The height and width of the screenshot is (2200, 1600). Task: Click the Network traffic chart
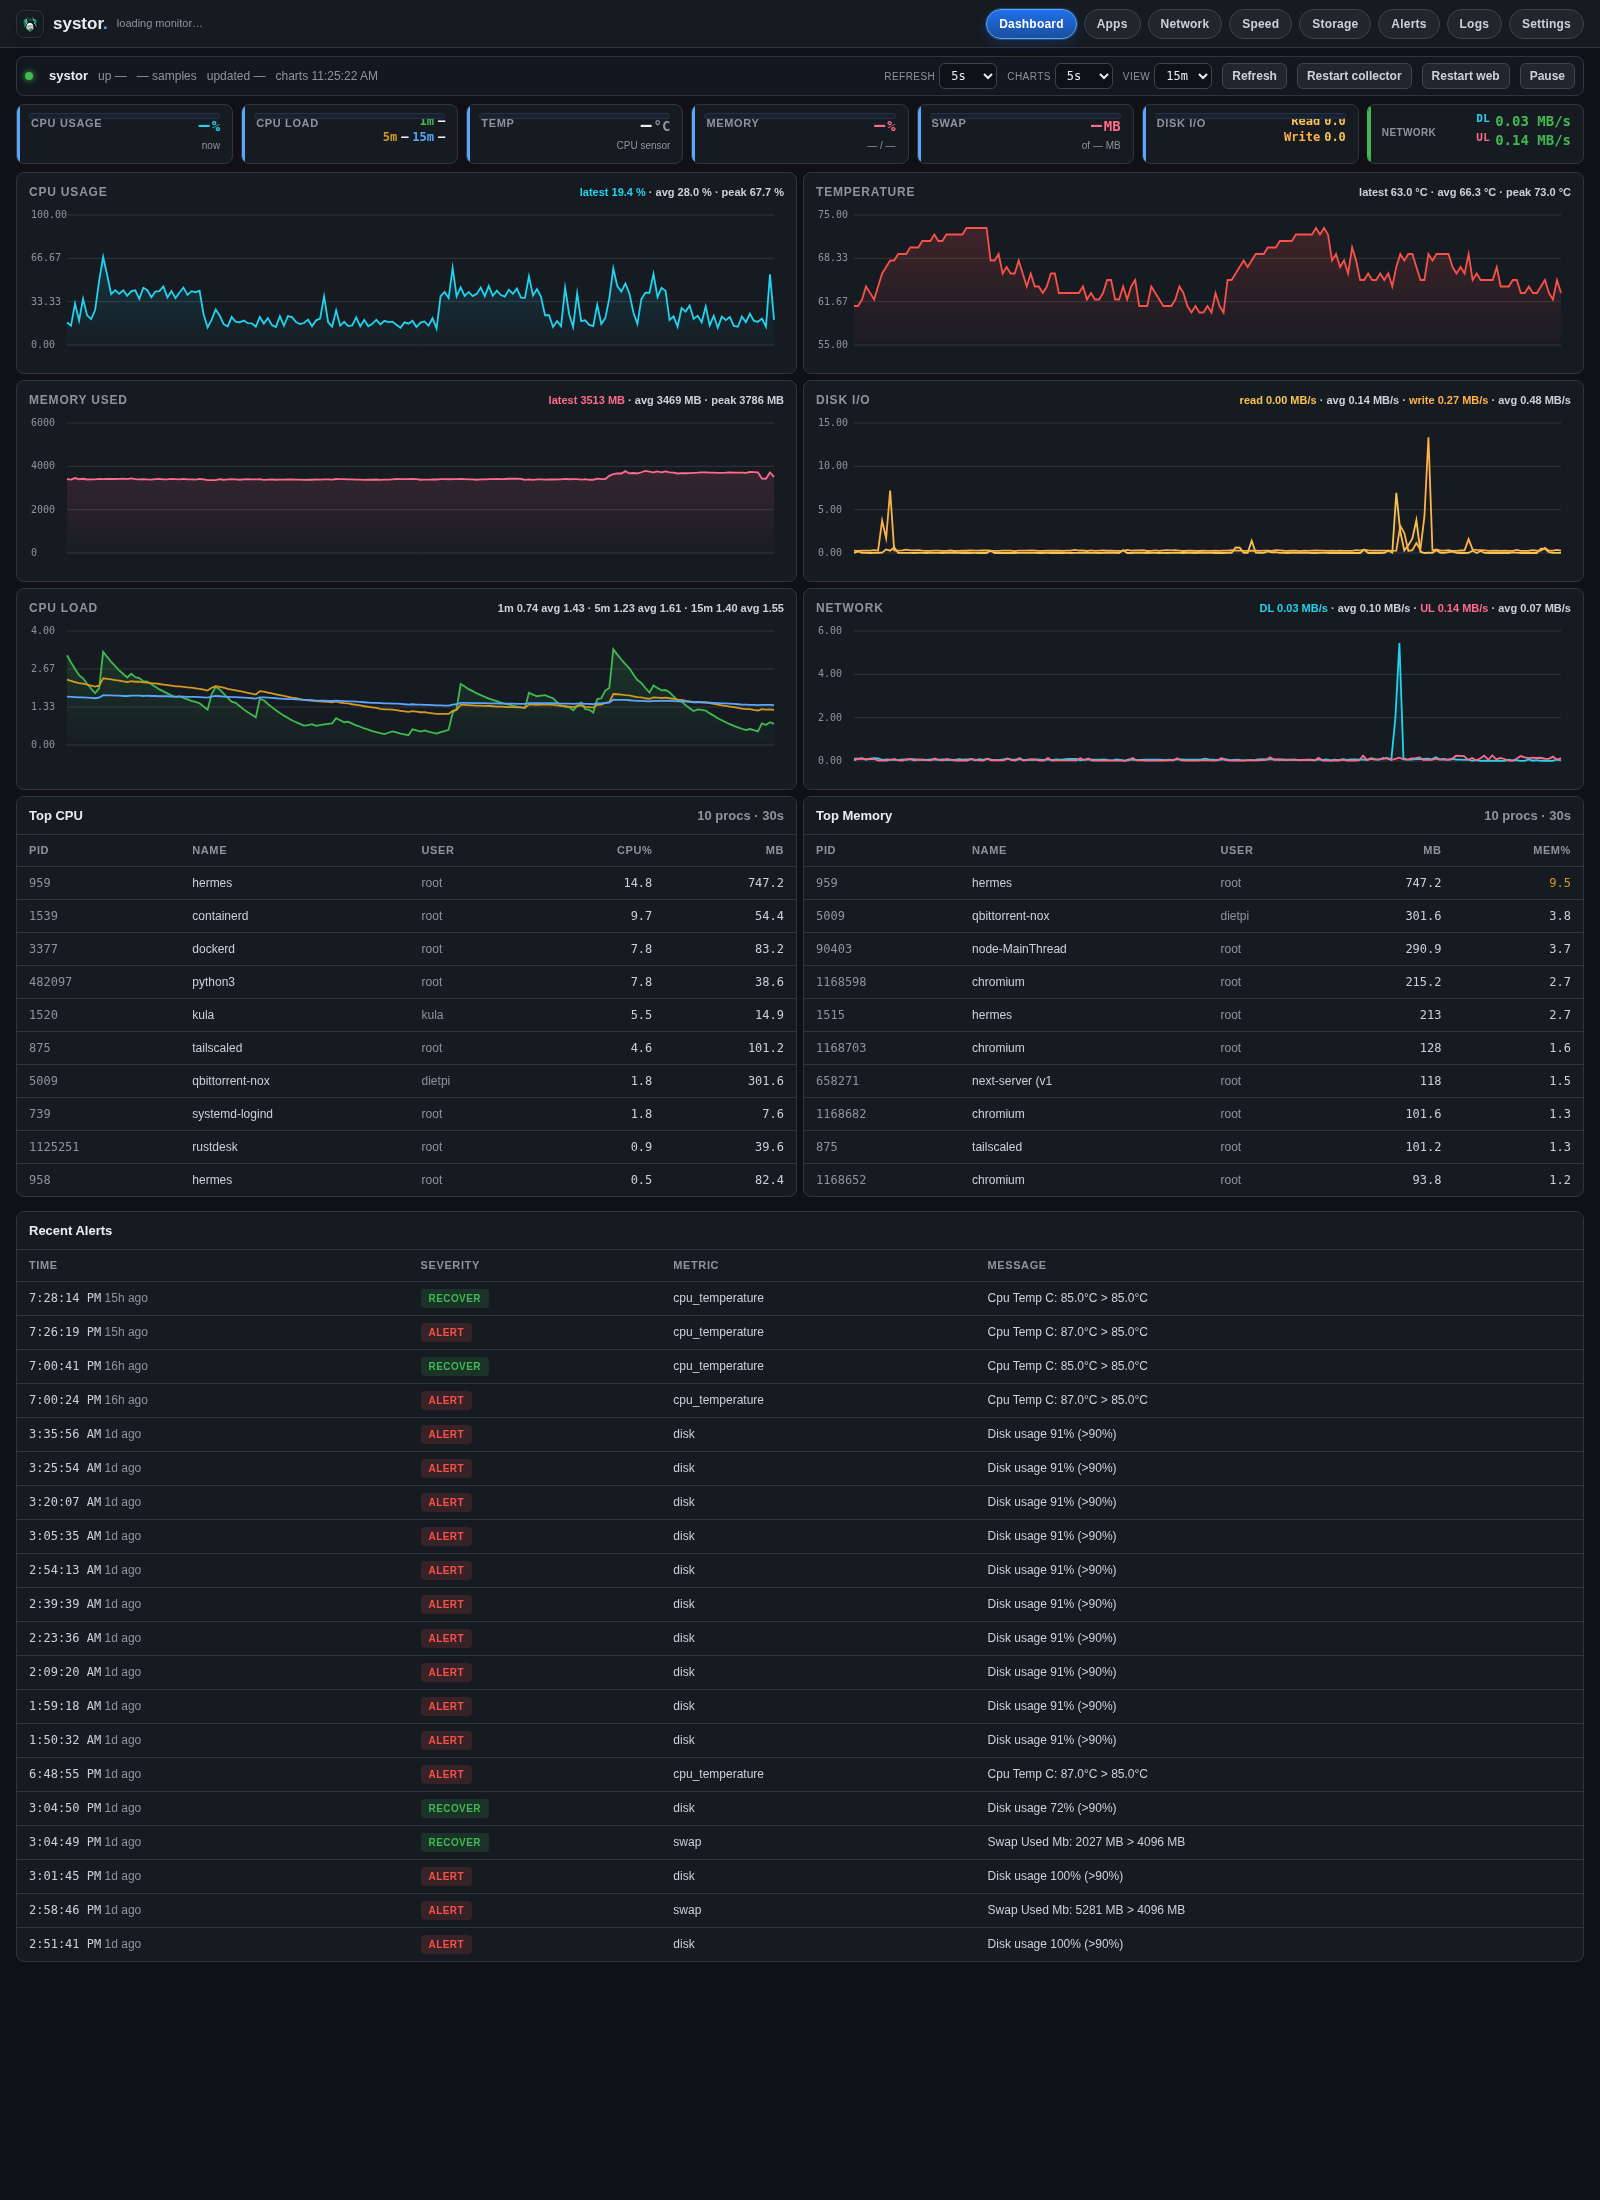point(1193,698)
